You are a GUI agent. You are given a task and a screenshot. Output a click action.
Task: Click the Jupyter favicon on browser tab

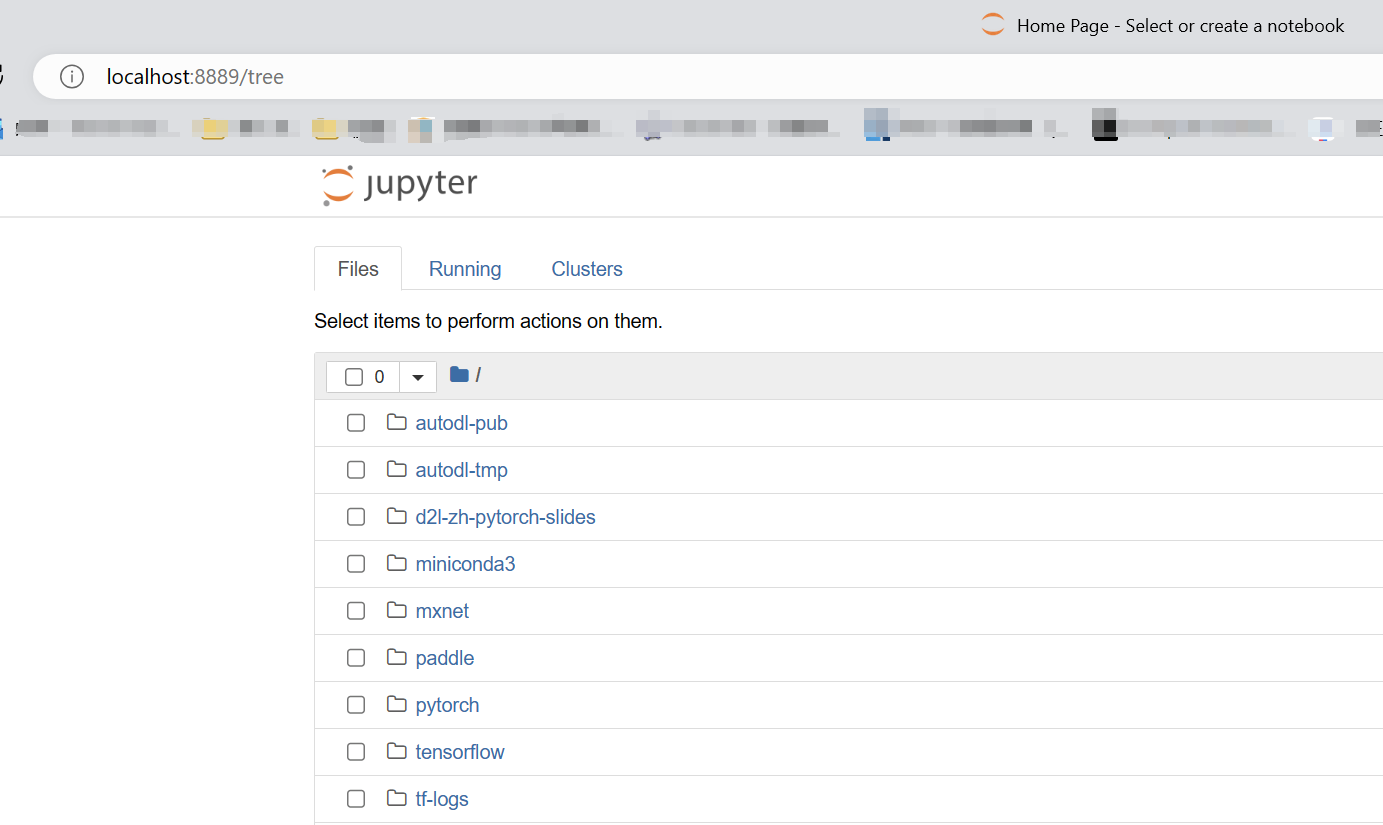tap(992, 25)
